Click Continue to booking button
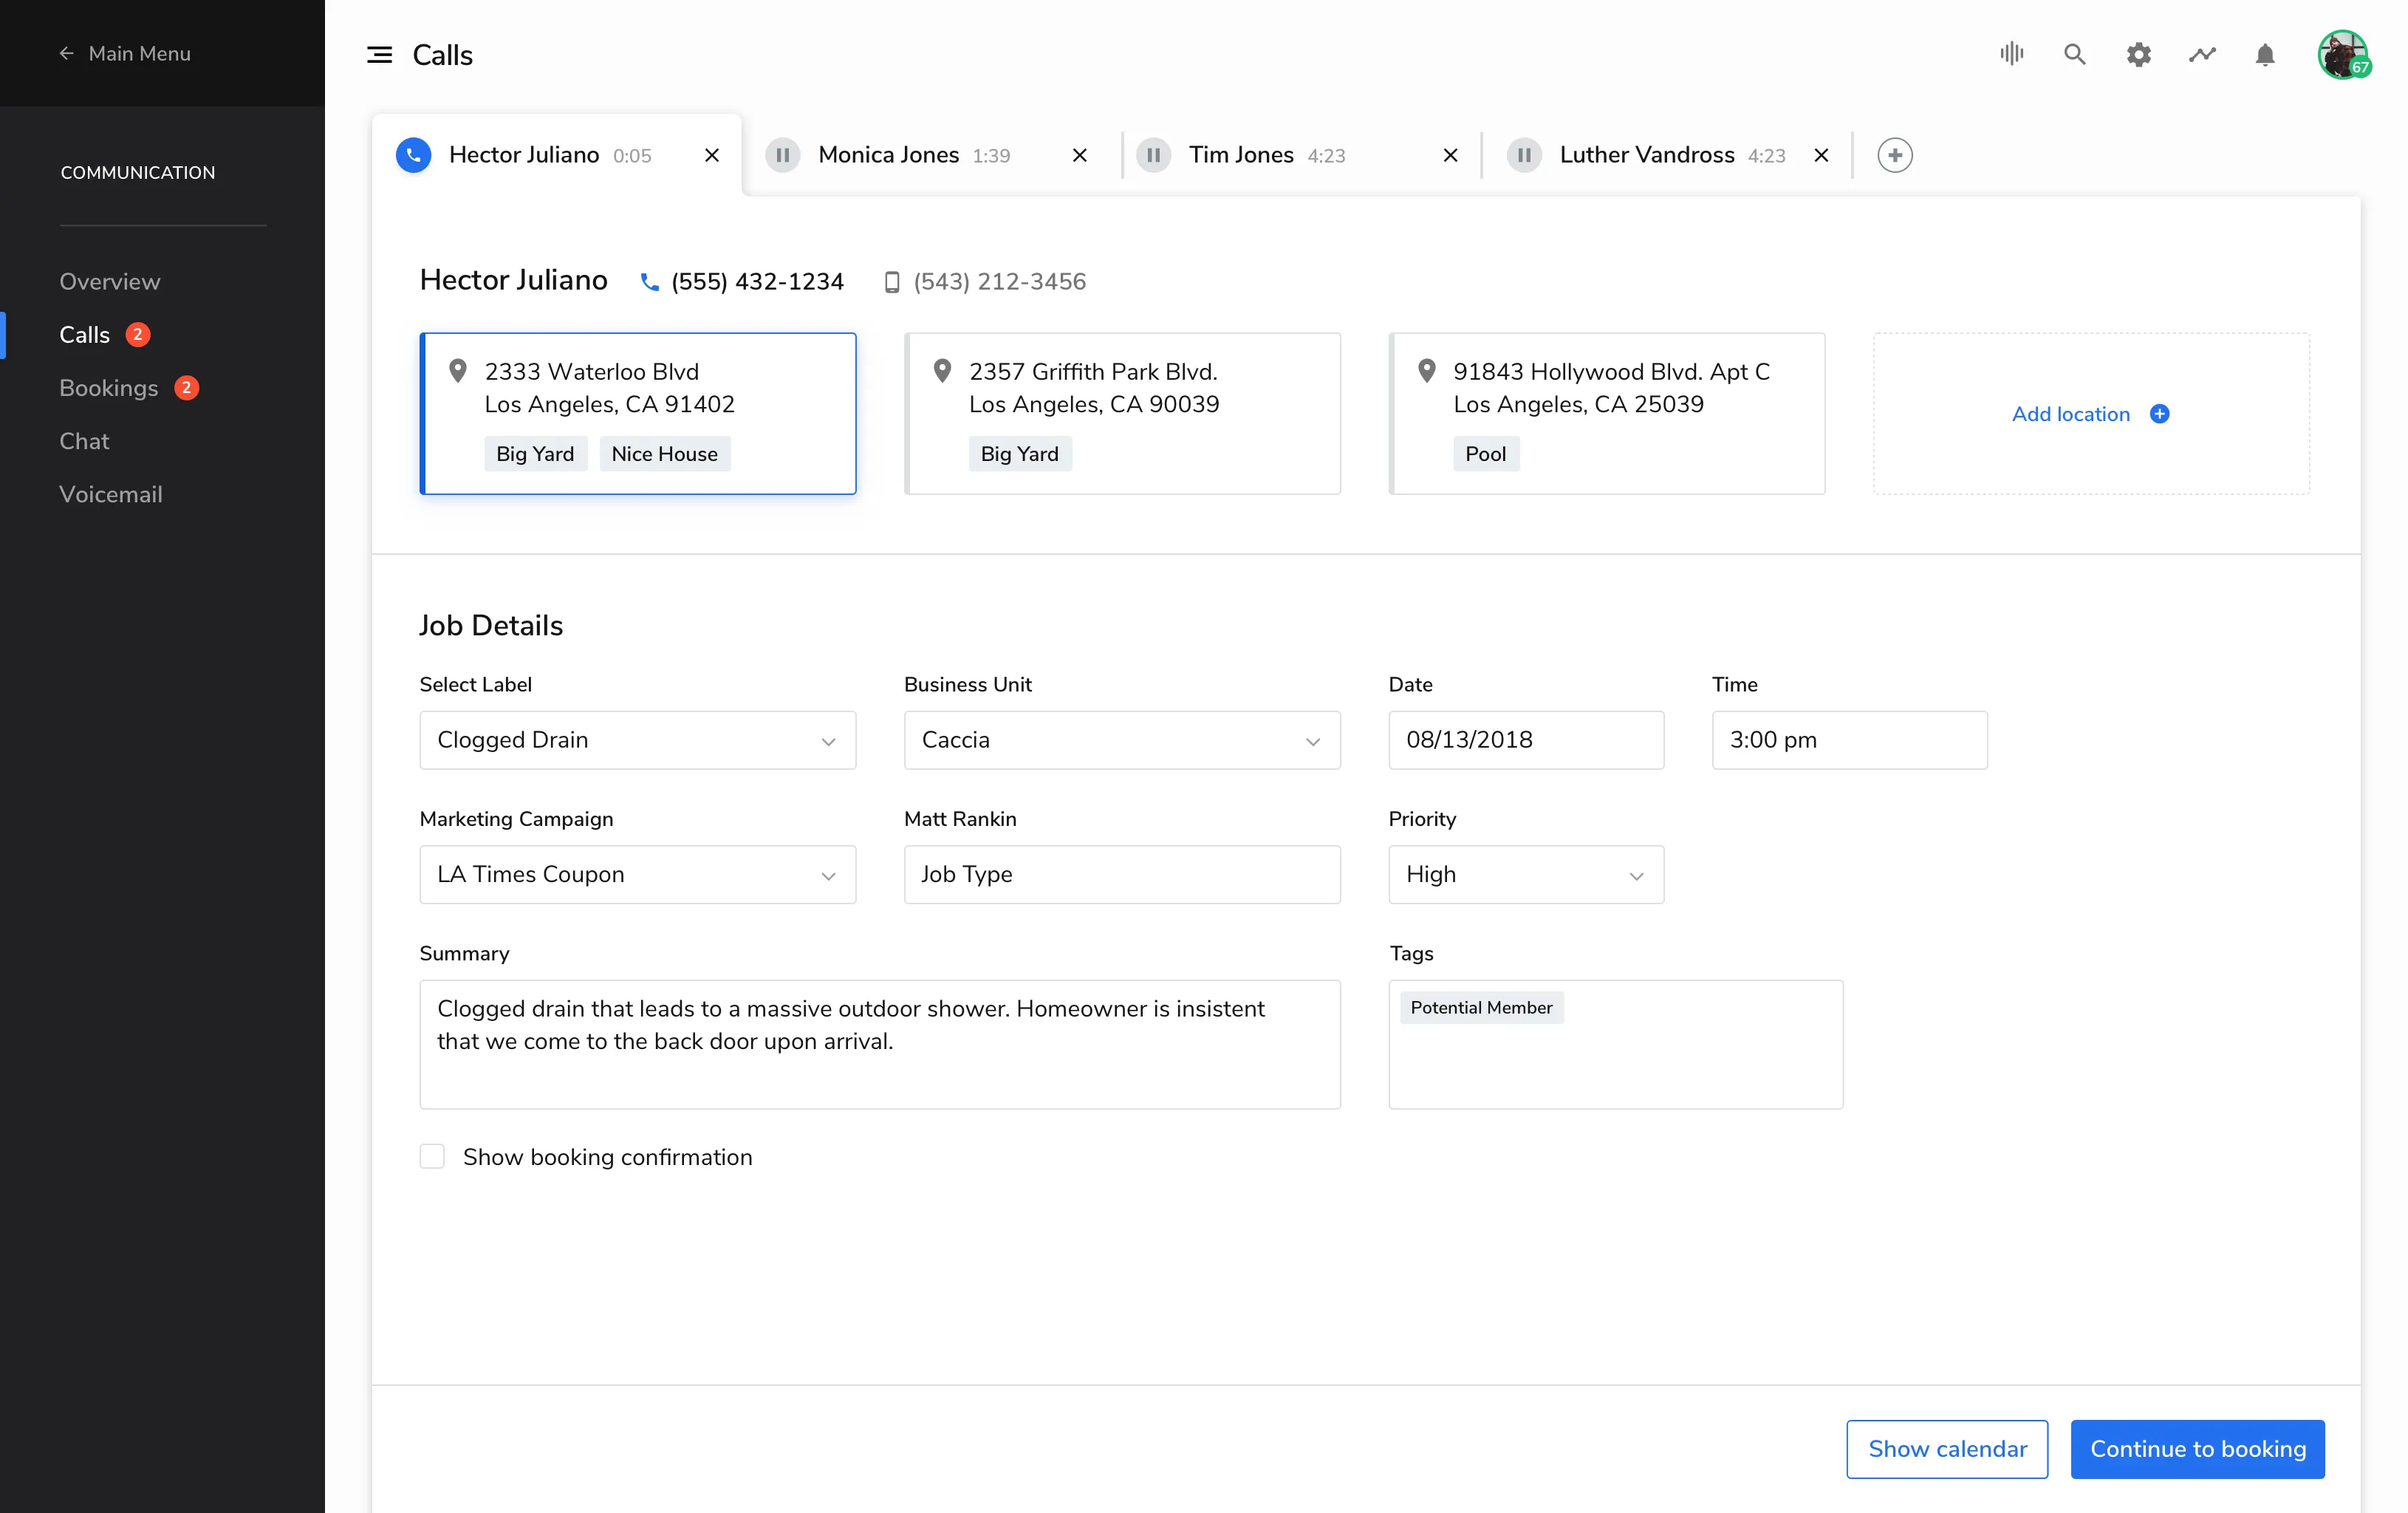Image resolution: width=2408 pixels, height=1513 pixels. (2197, 1449)
